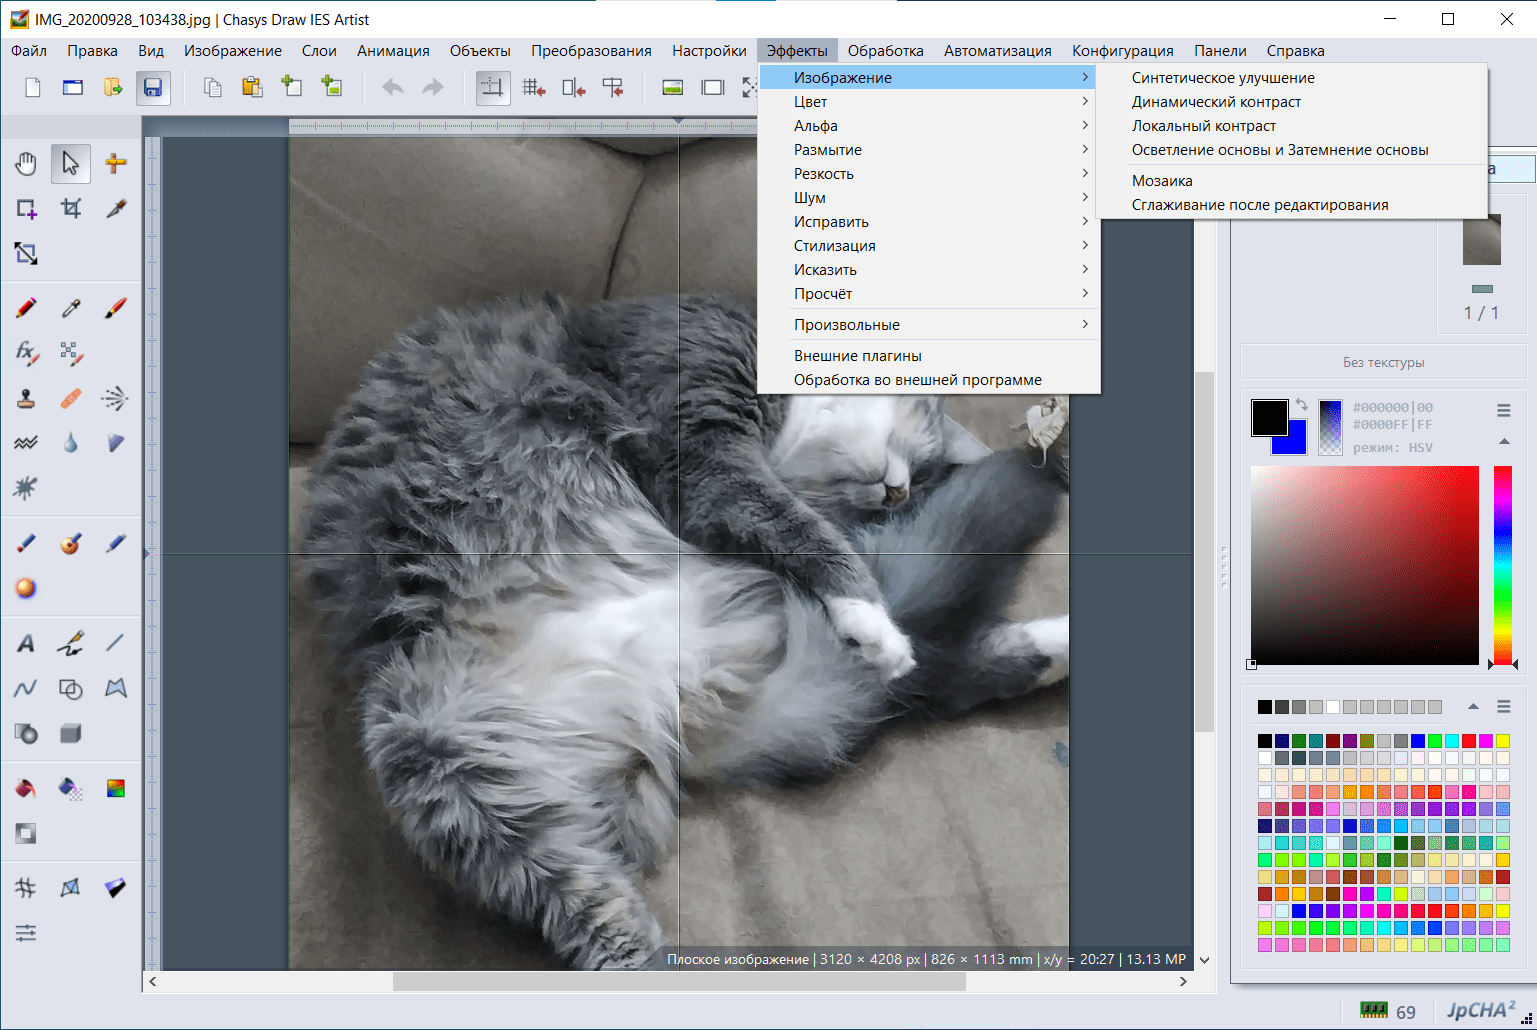Click the Undo arrow in toolbar

[x=393, y=88]
